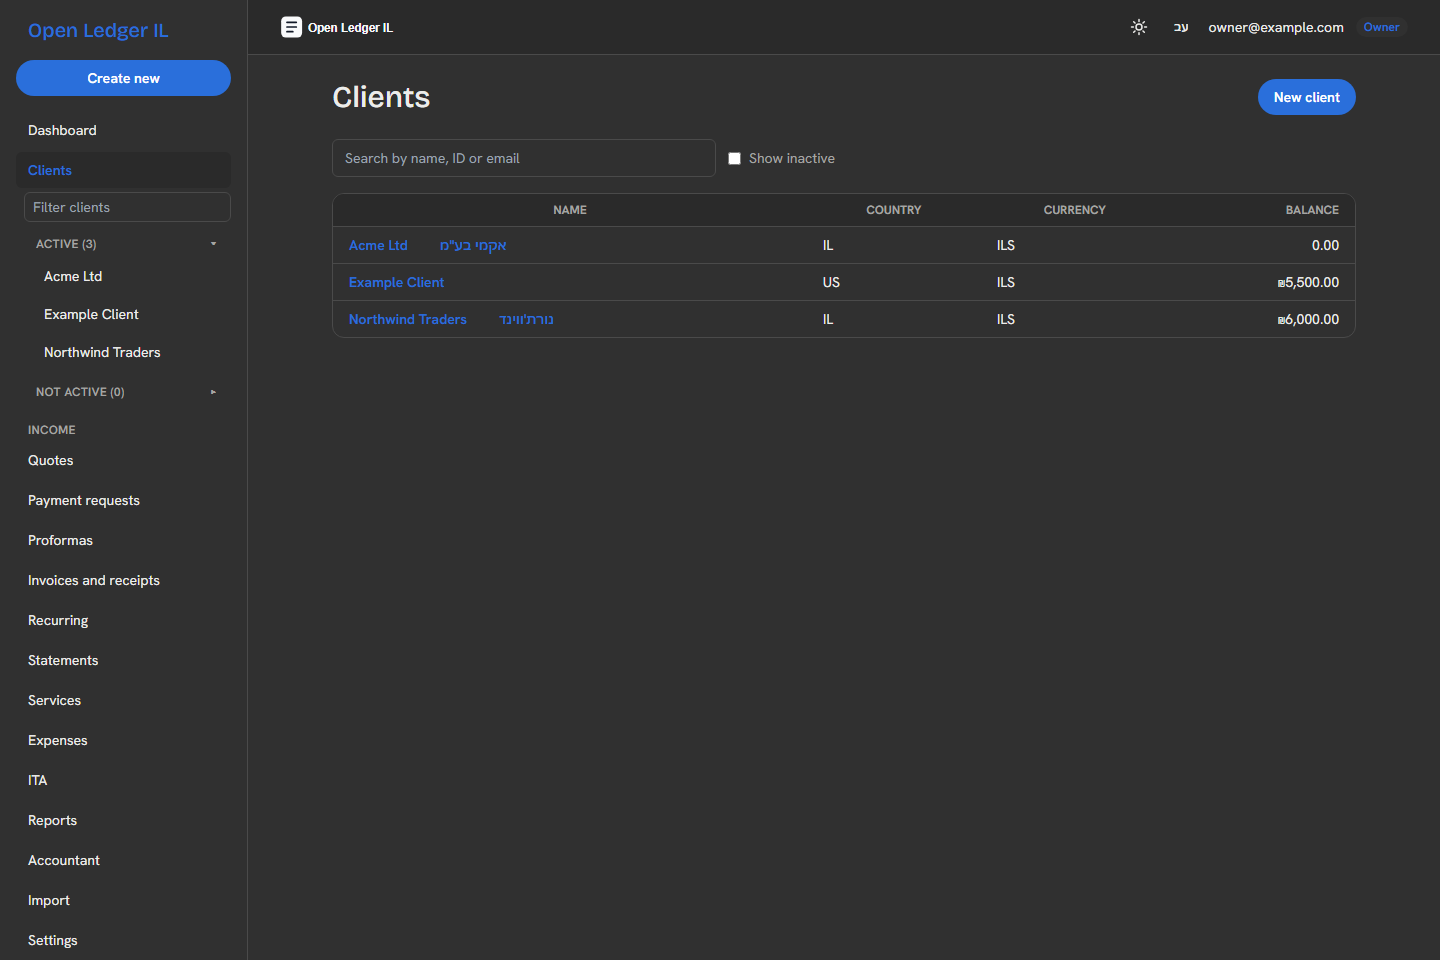View Reports page
Screen dimensions: 1440x960
(123, 820)
